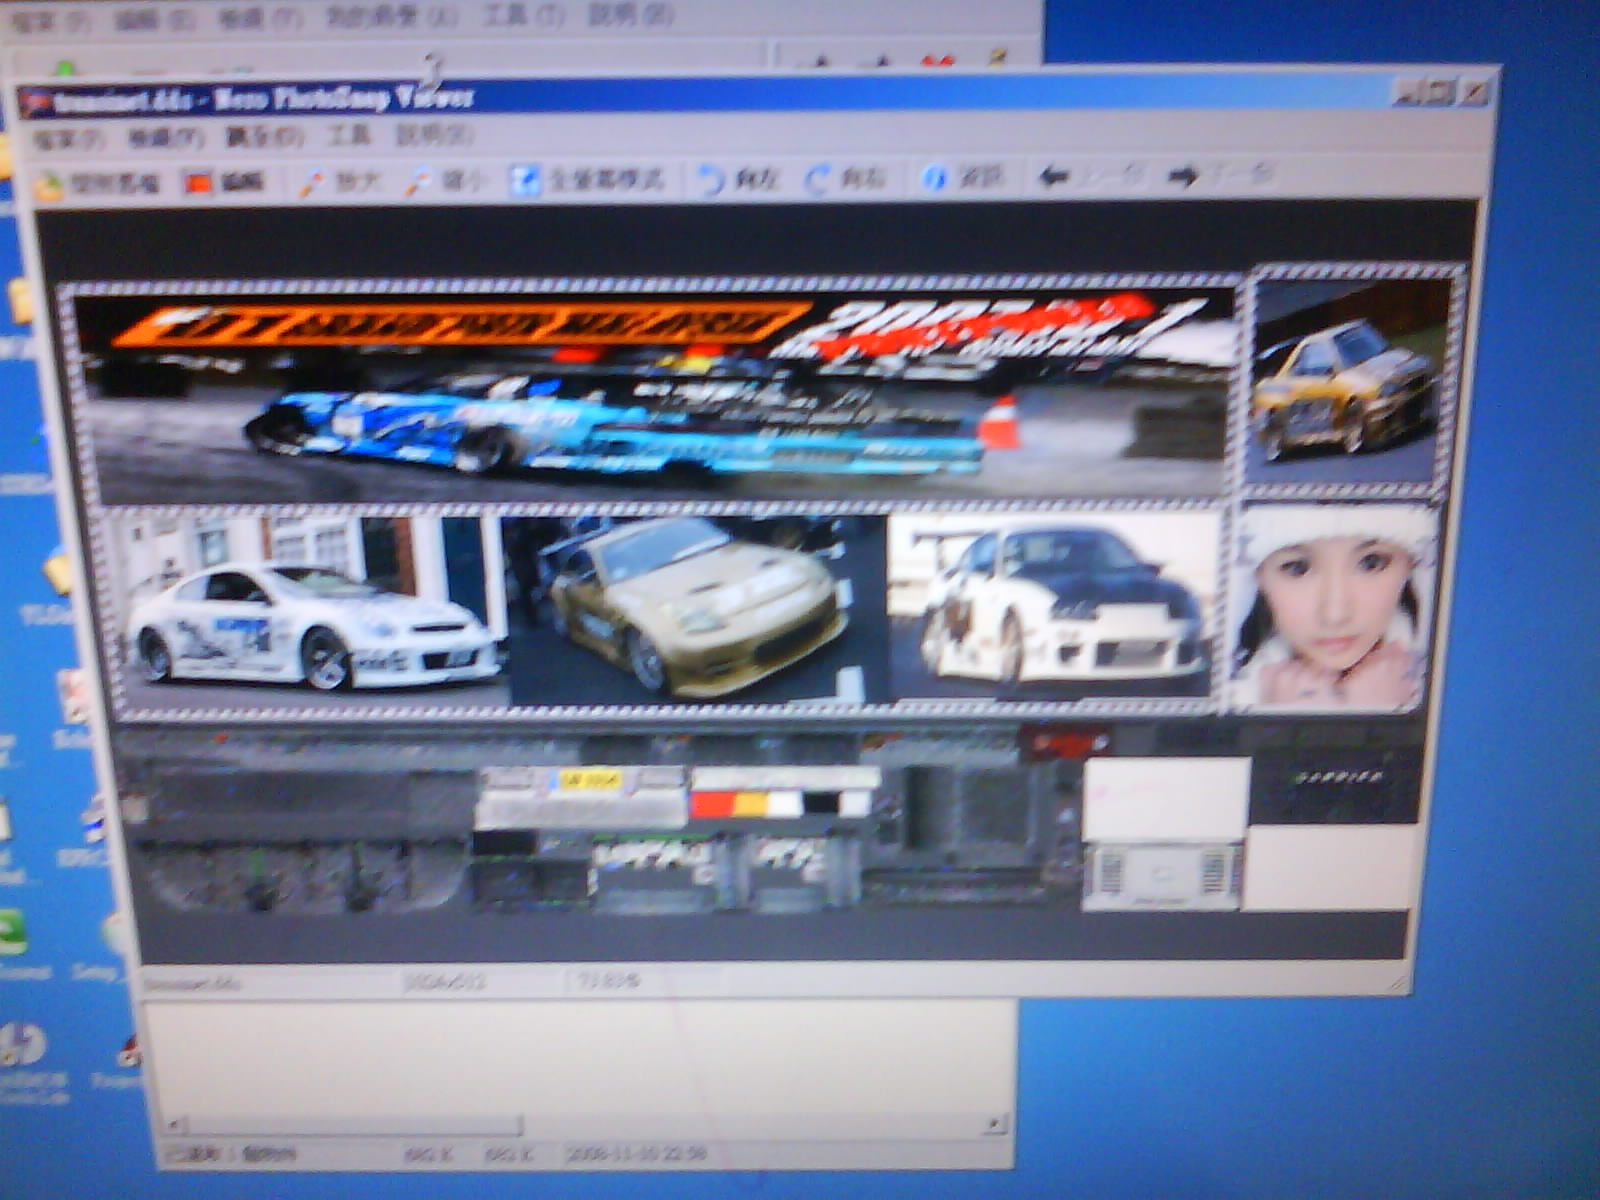Open 說明(H) menu in the background Explorer window

pyautogui.click(x=633, y=16)
